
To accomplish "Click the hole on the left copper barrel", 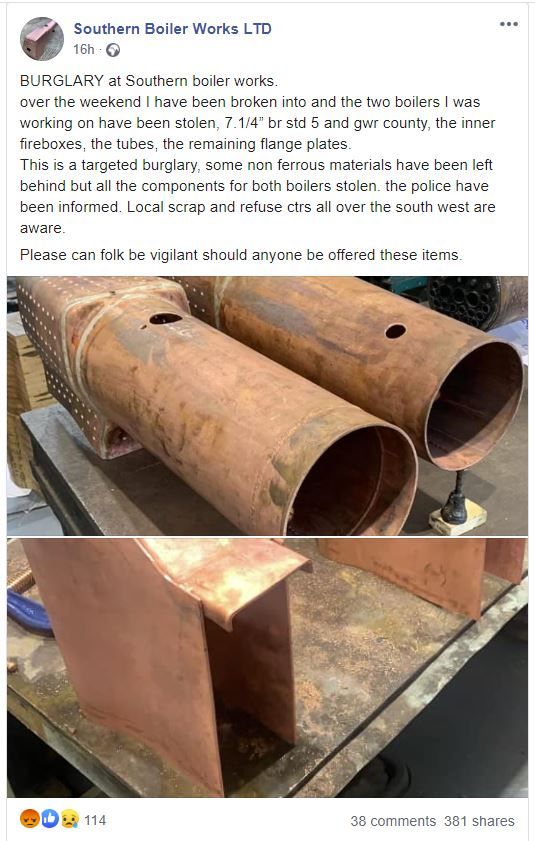I will click(x=165, y=319).
